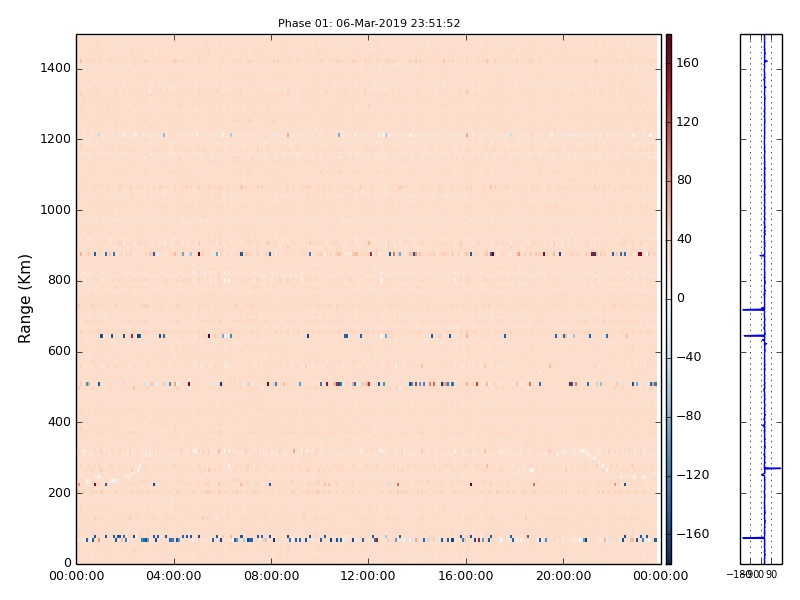Image resolution: width=800 pixels, height=600 pixels.
Task: Click the colorbar value 160
Action: pos(687,63)
